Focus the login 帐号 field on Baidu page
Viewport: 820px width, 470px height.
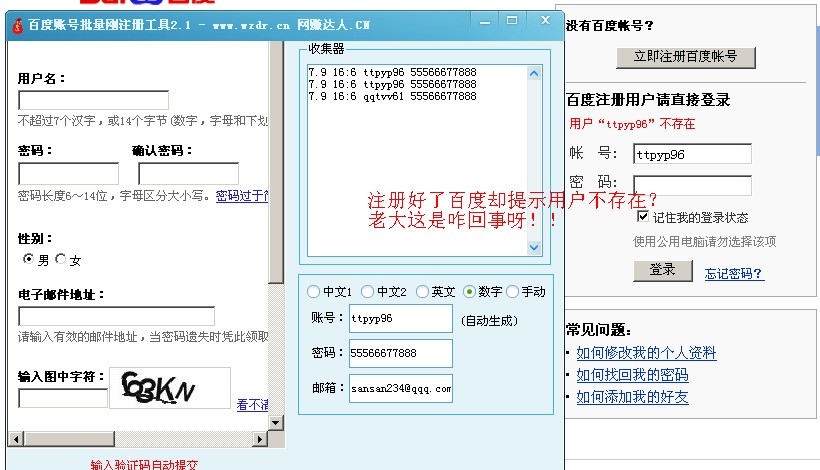click(692, 154)
